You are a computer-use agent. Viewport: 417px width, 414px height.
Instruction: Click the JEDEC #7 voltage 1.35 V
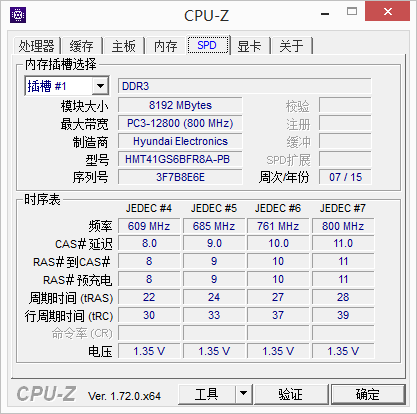[x=343, y=351]
